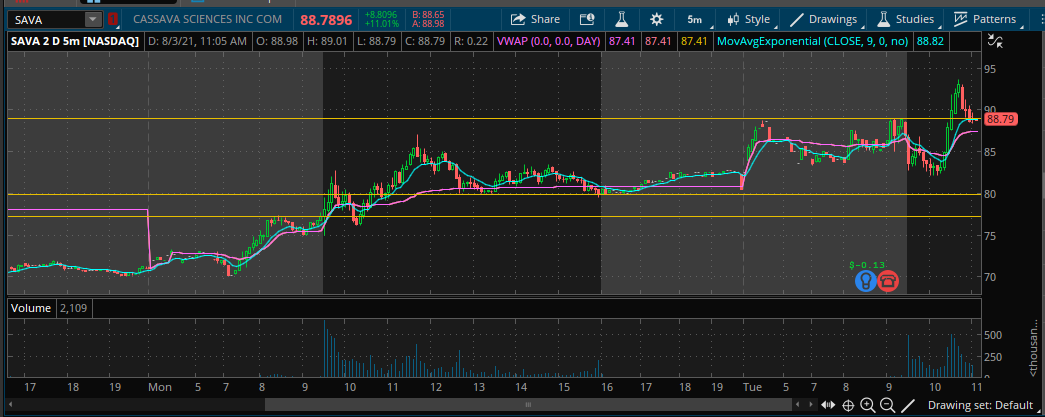Change the 5m timeframe
This screenshot has width=1045, height=417.
(694, 19)
